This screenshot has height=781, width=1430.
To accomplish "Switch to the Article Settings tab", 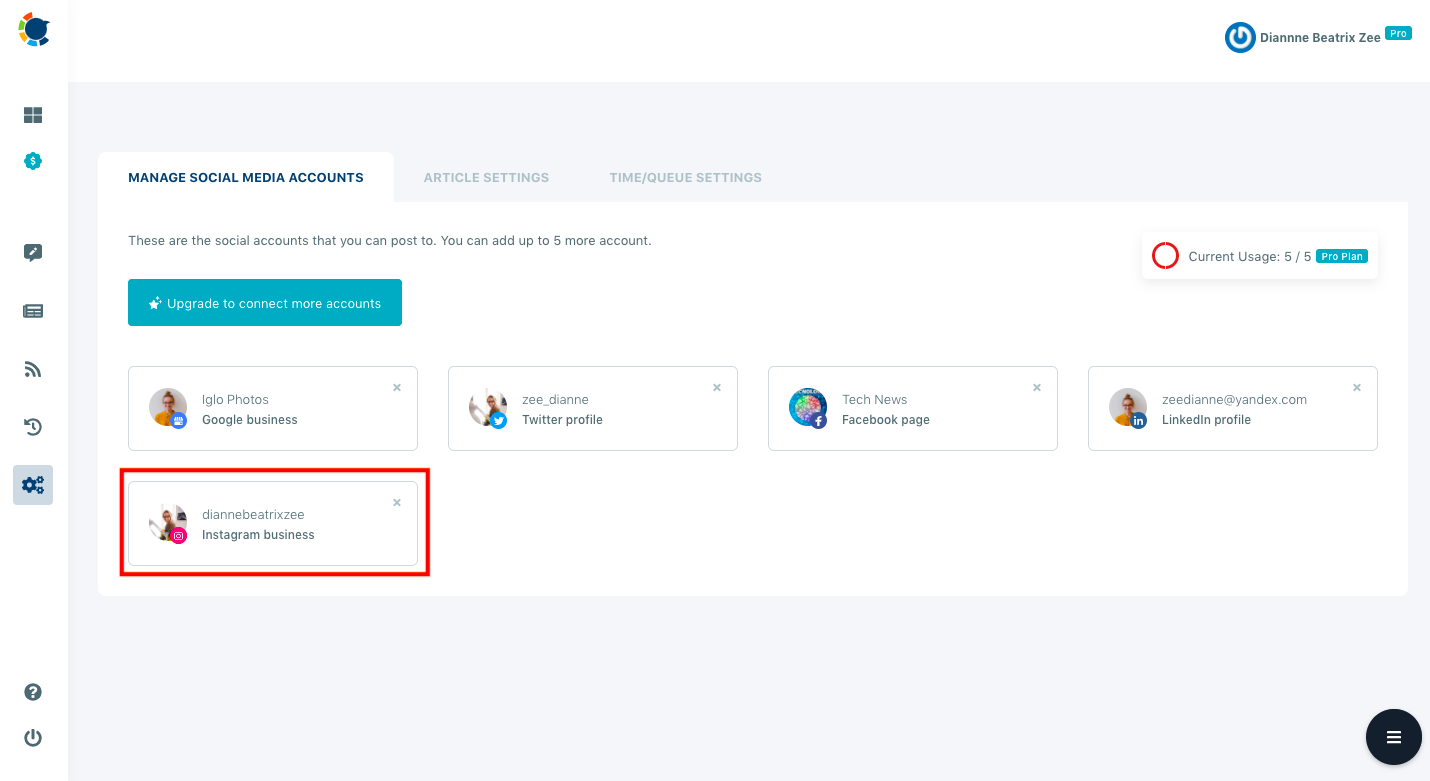I will pyautogui.click(x=486, y=177).
